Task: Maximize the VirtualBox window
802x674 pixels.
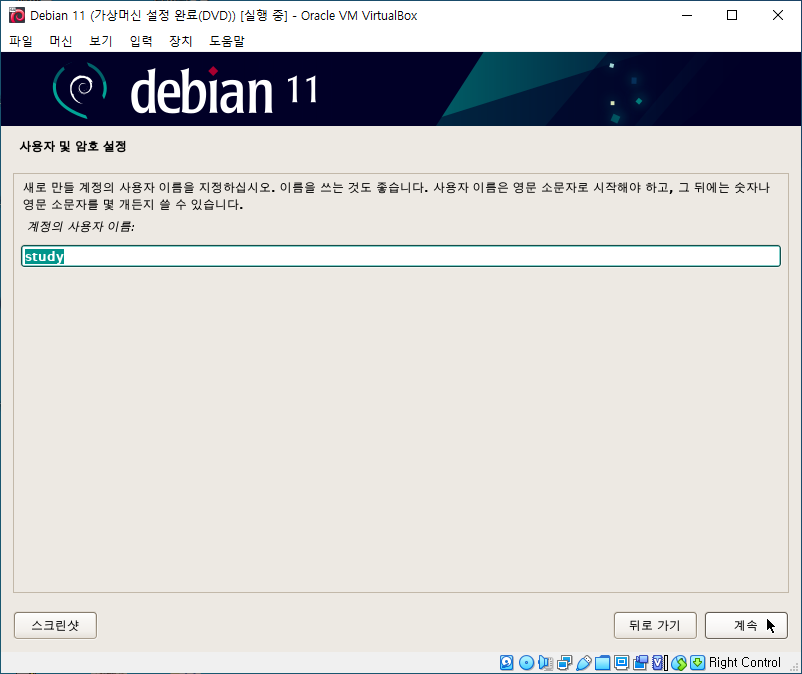Action: point(732,15)
